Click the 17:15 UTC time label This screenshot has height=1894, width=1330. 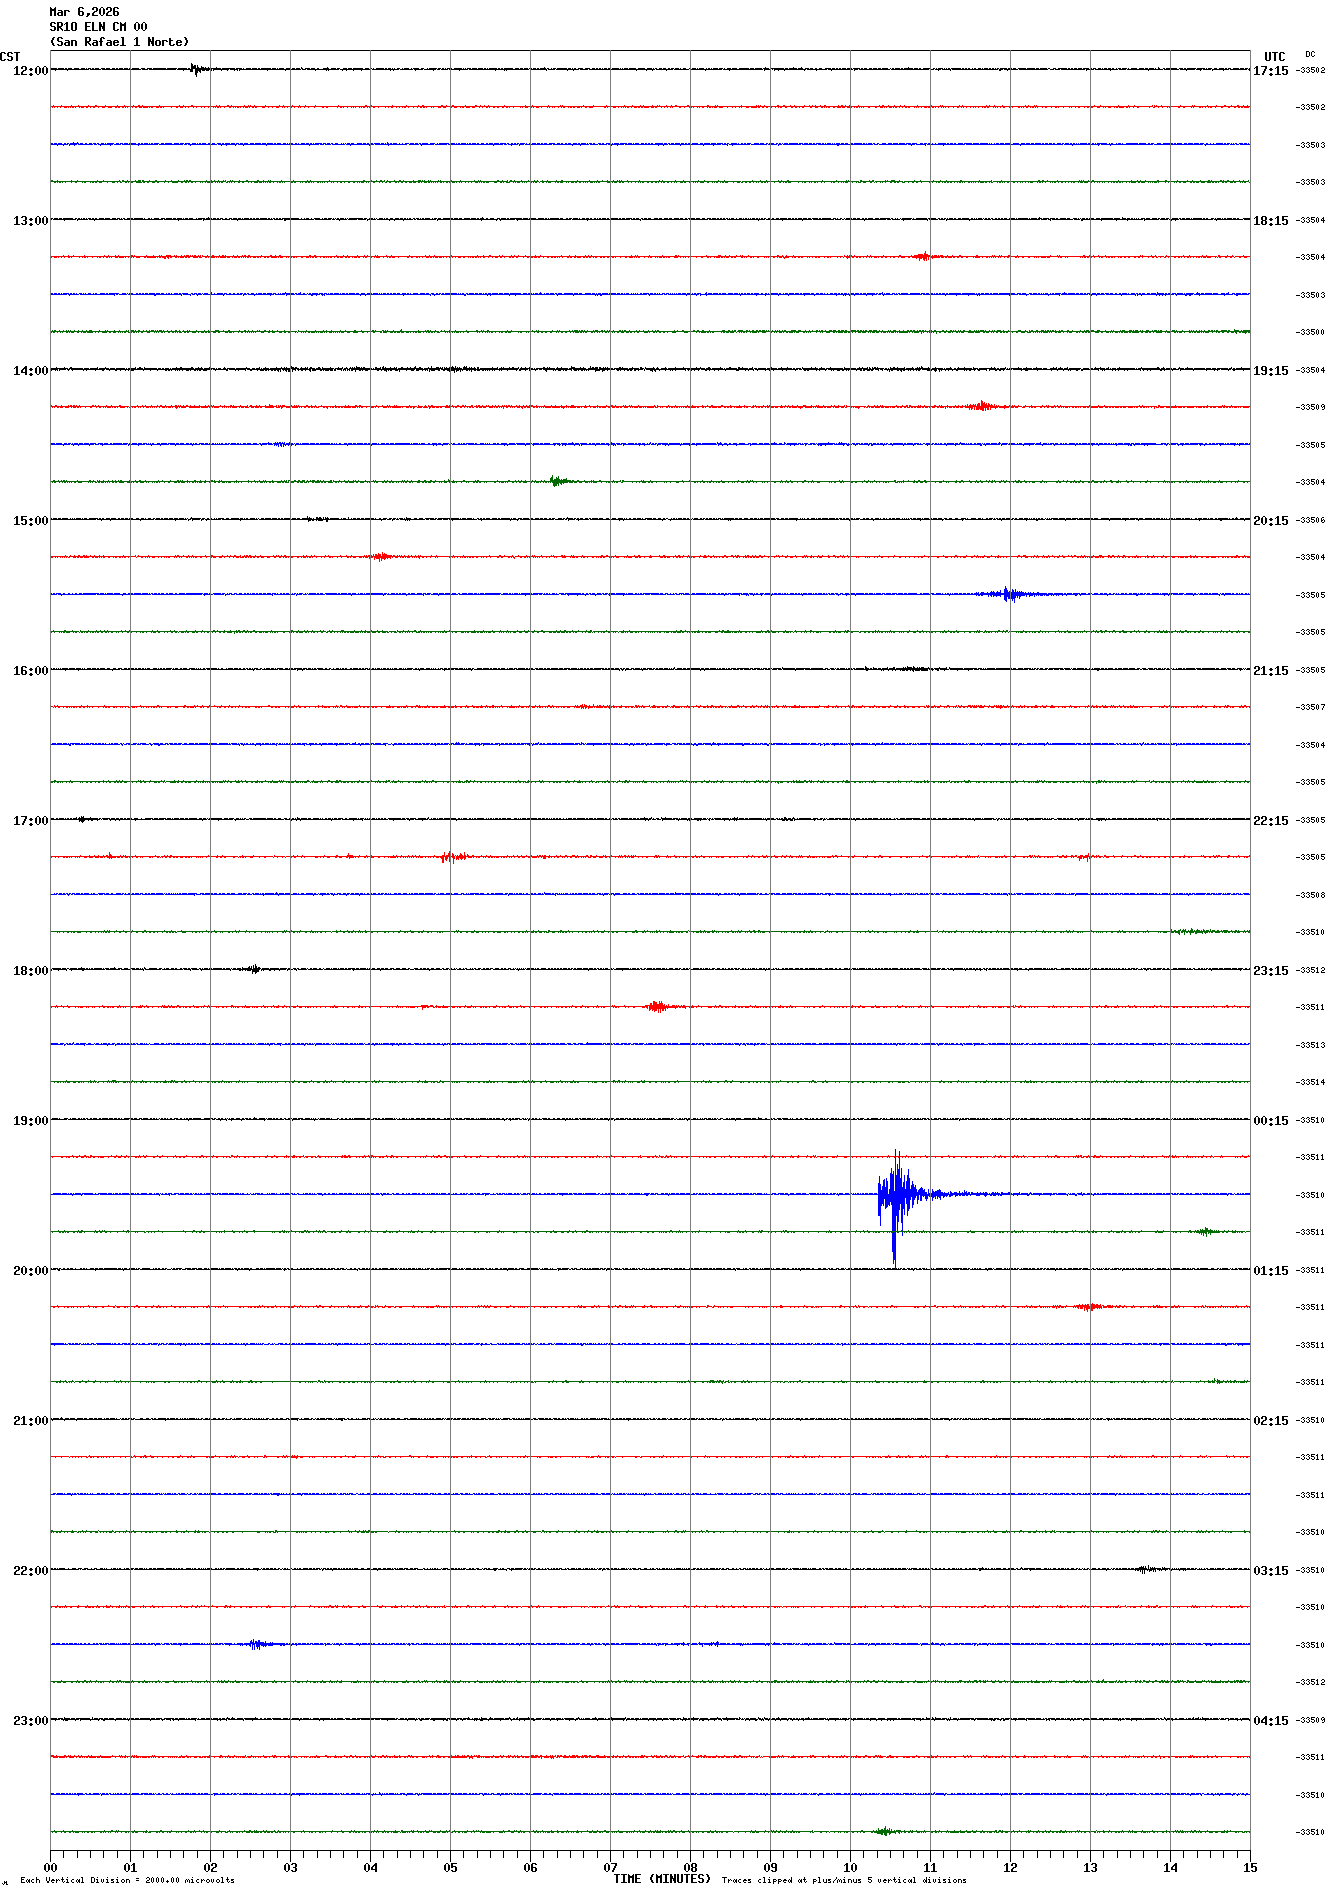(1270, 71)
